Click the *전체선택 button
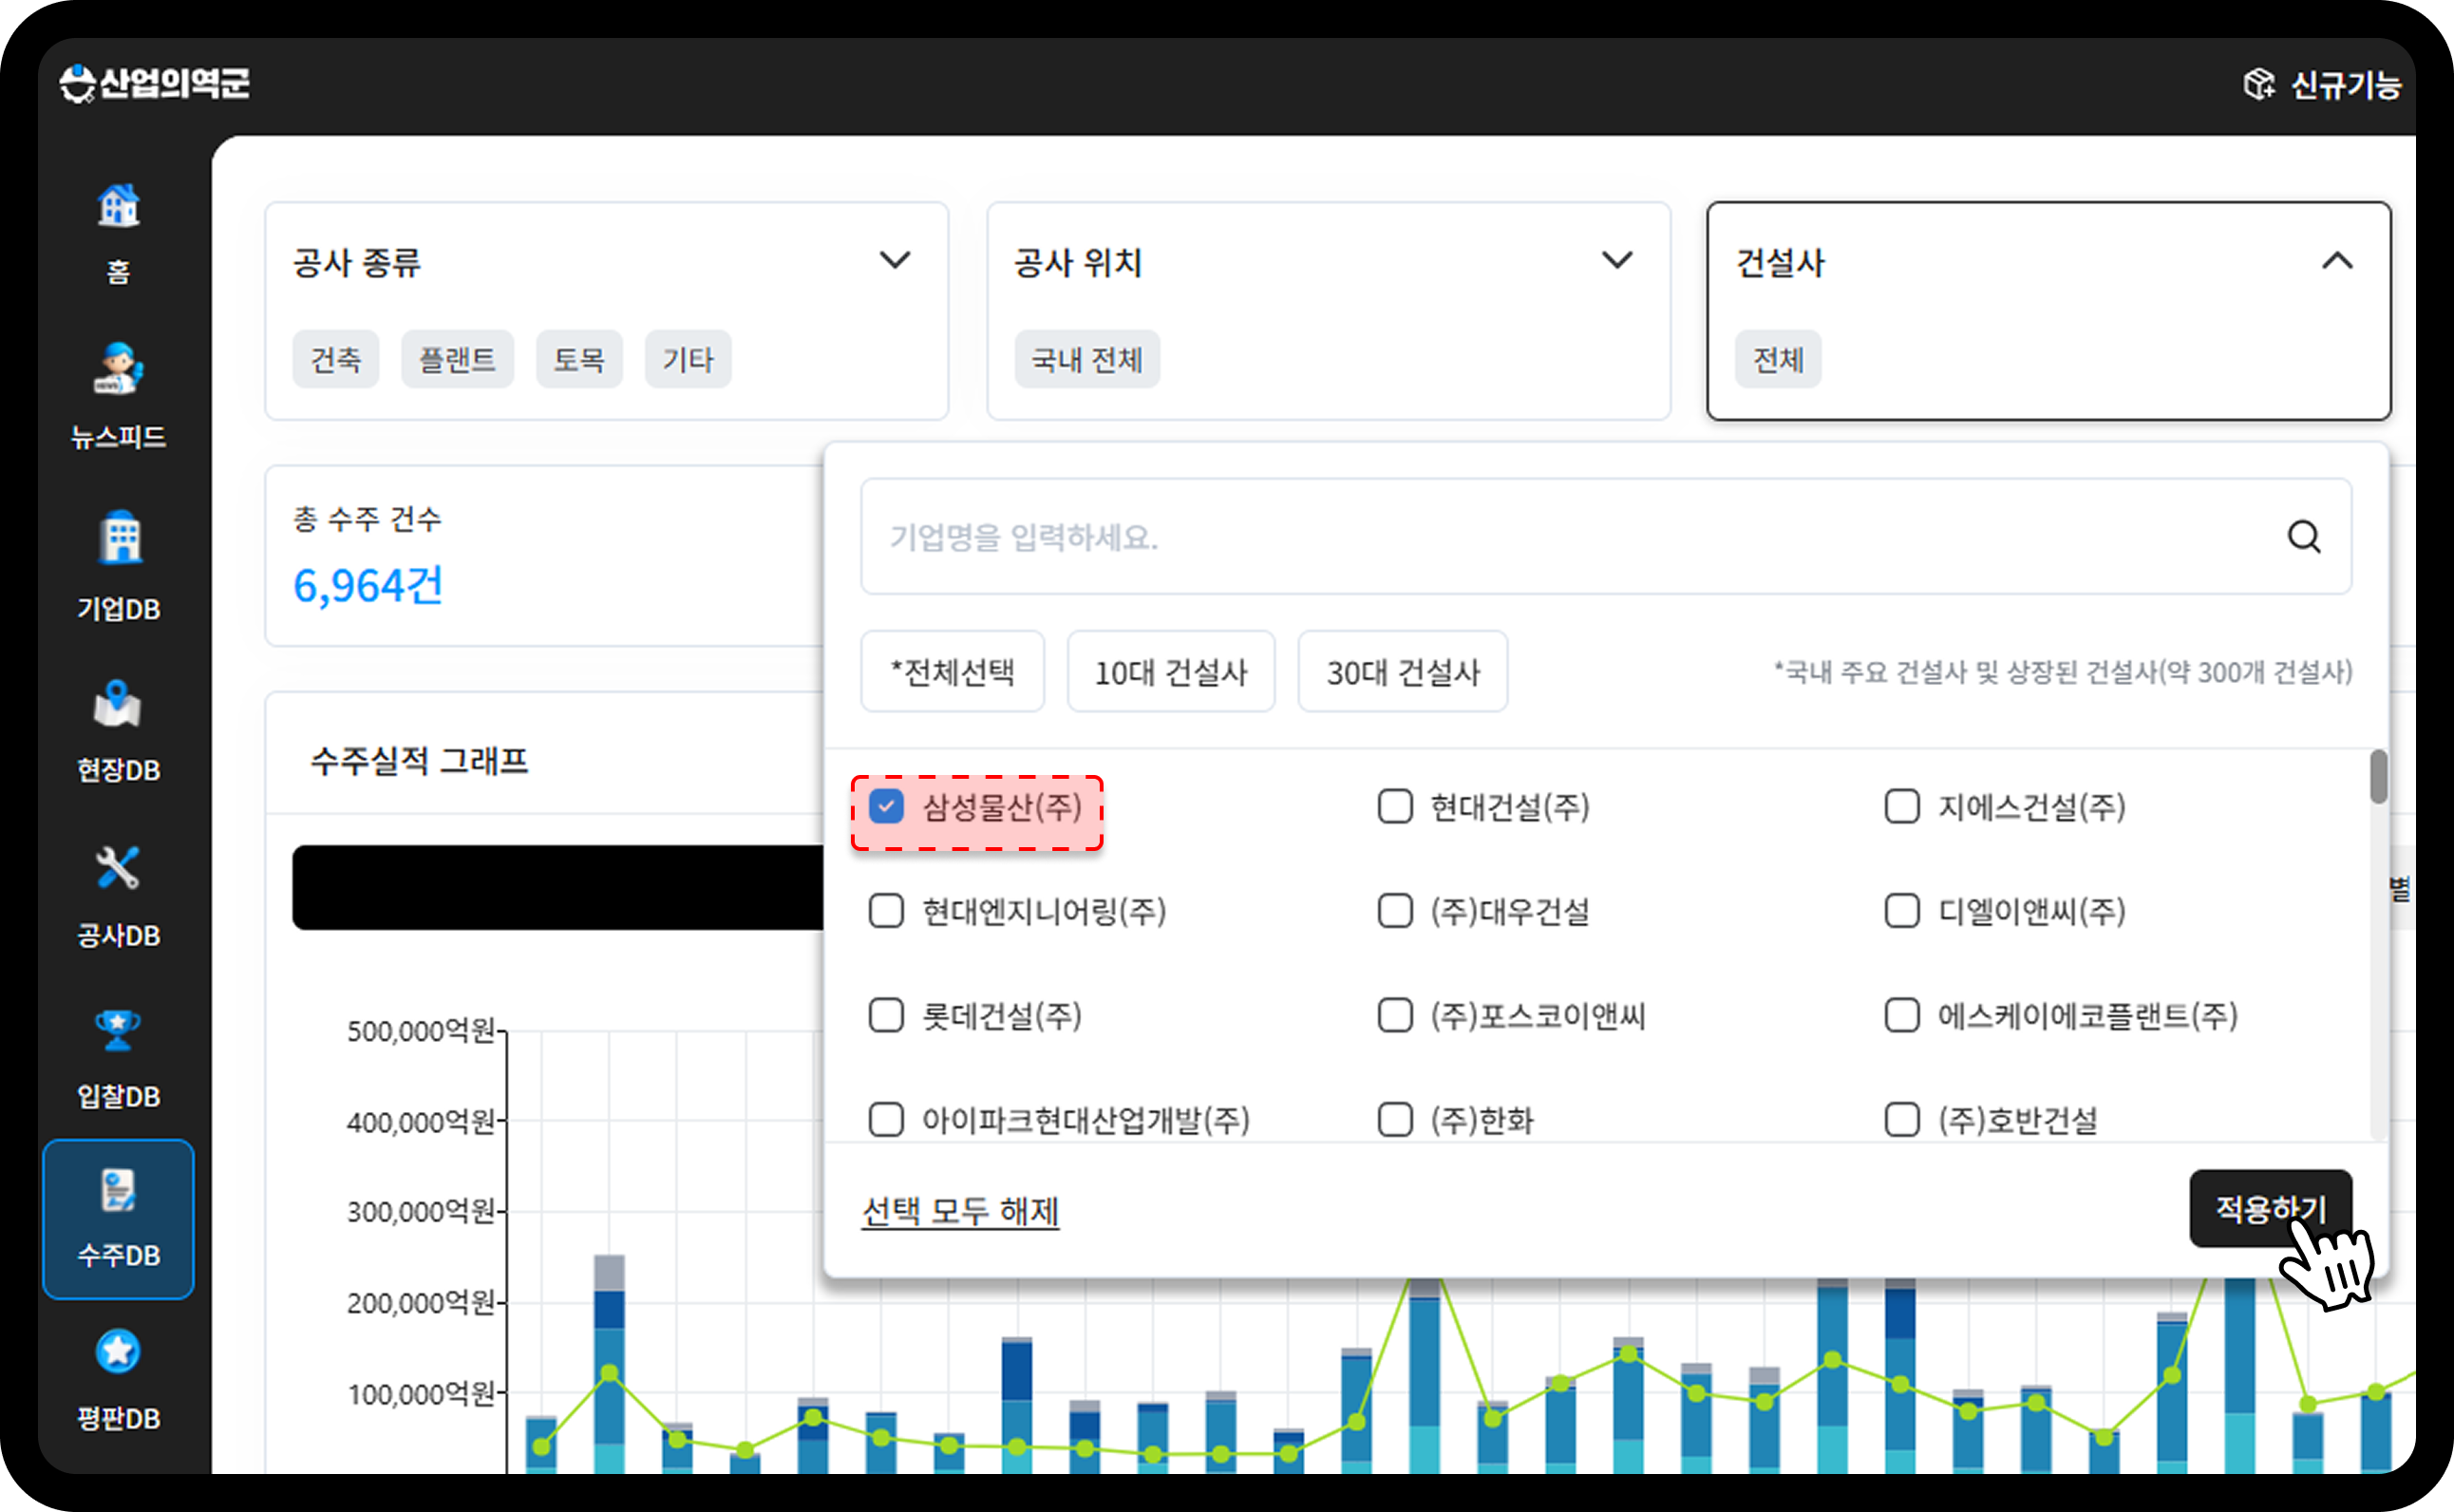The height and width of the screenshot is (1512, 2454). [x=952, y=671]
